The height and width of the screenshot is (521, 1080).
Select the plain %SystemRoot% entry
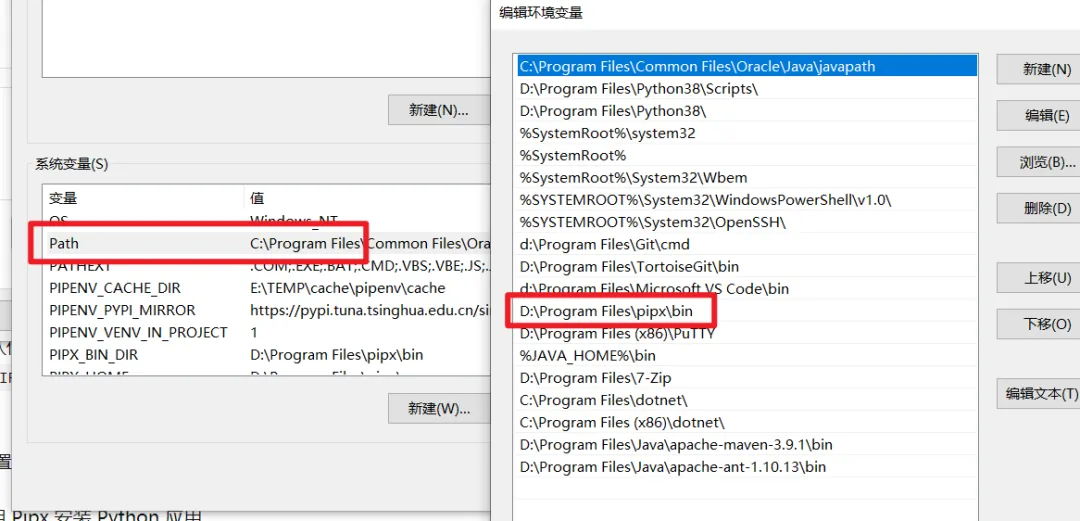tap(747, 156)
